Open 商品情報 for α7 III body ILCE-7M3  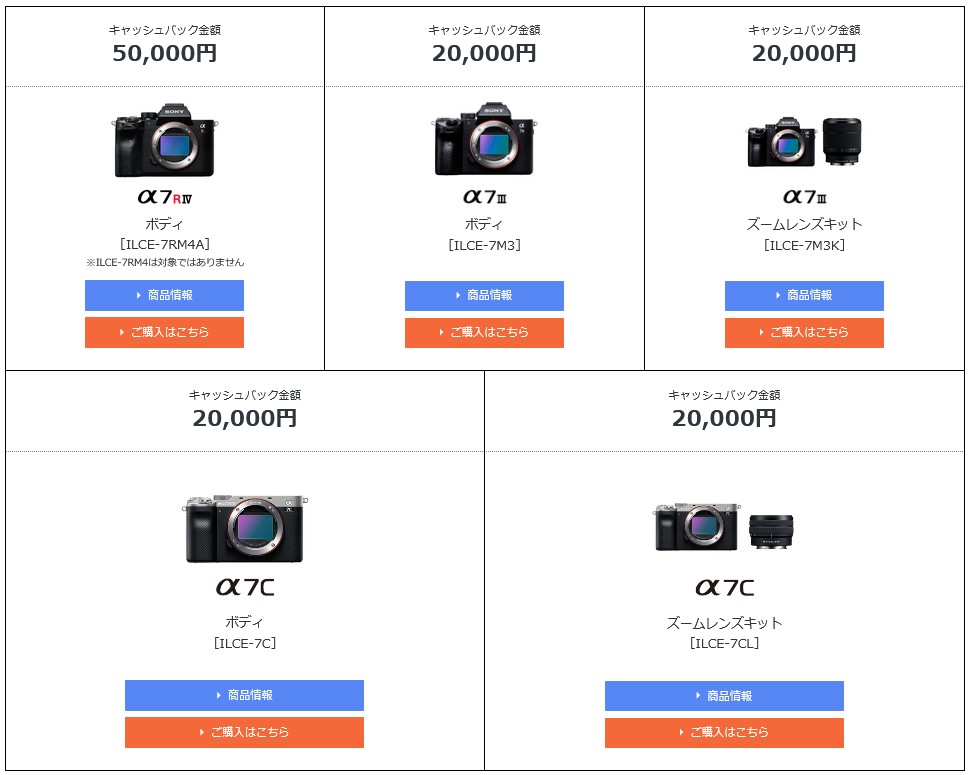click(484, 296)
